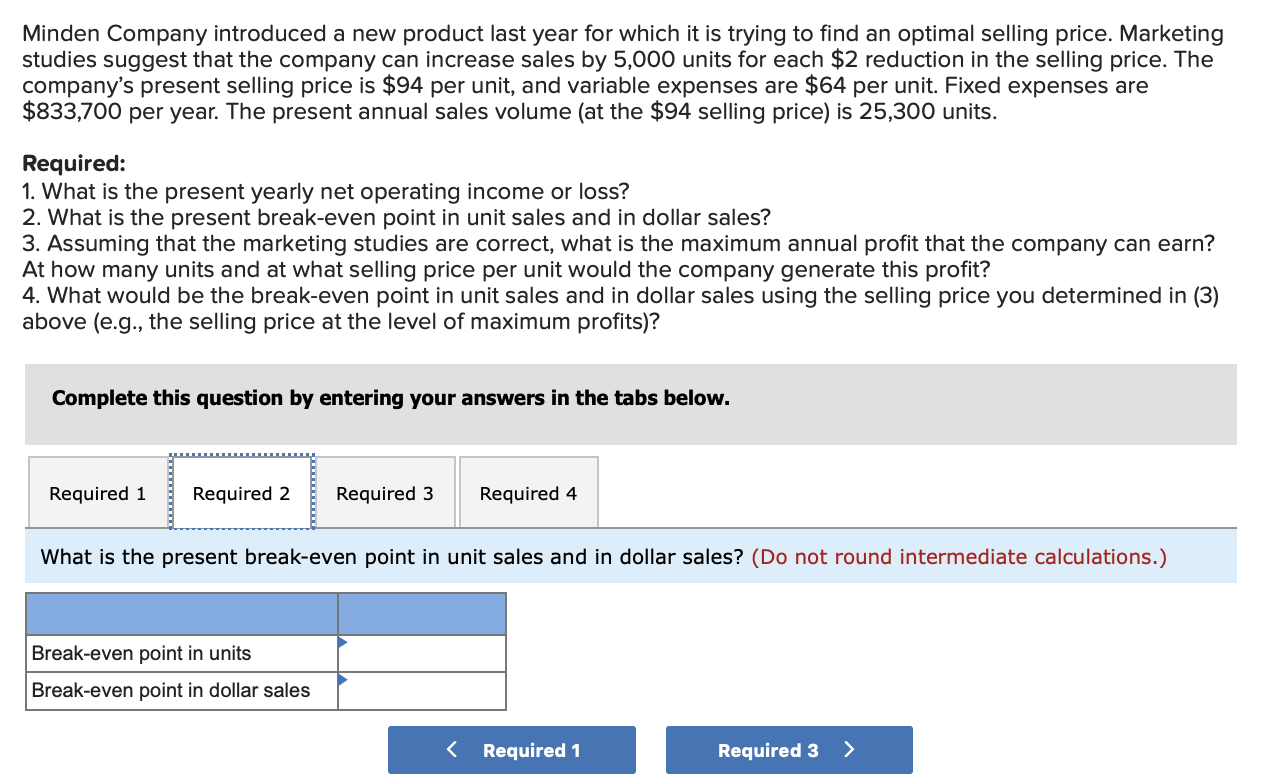Click the break-even point in units input field
The width and height of the screenshot is (1262, 774).
pyautogui.click(x=425, y=652)
